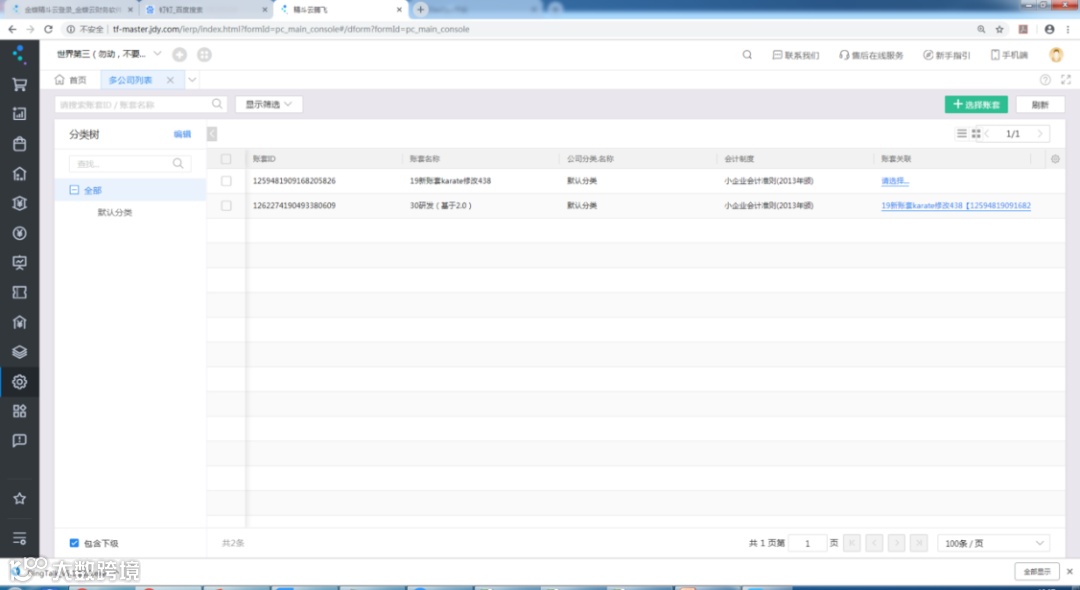Click the round grid icon in header

click(204, 55)
